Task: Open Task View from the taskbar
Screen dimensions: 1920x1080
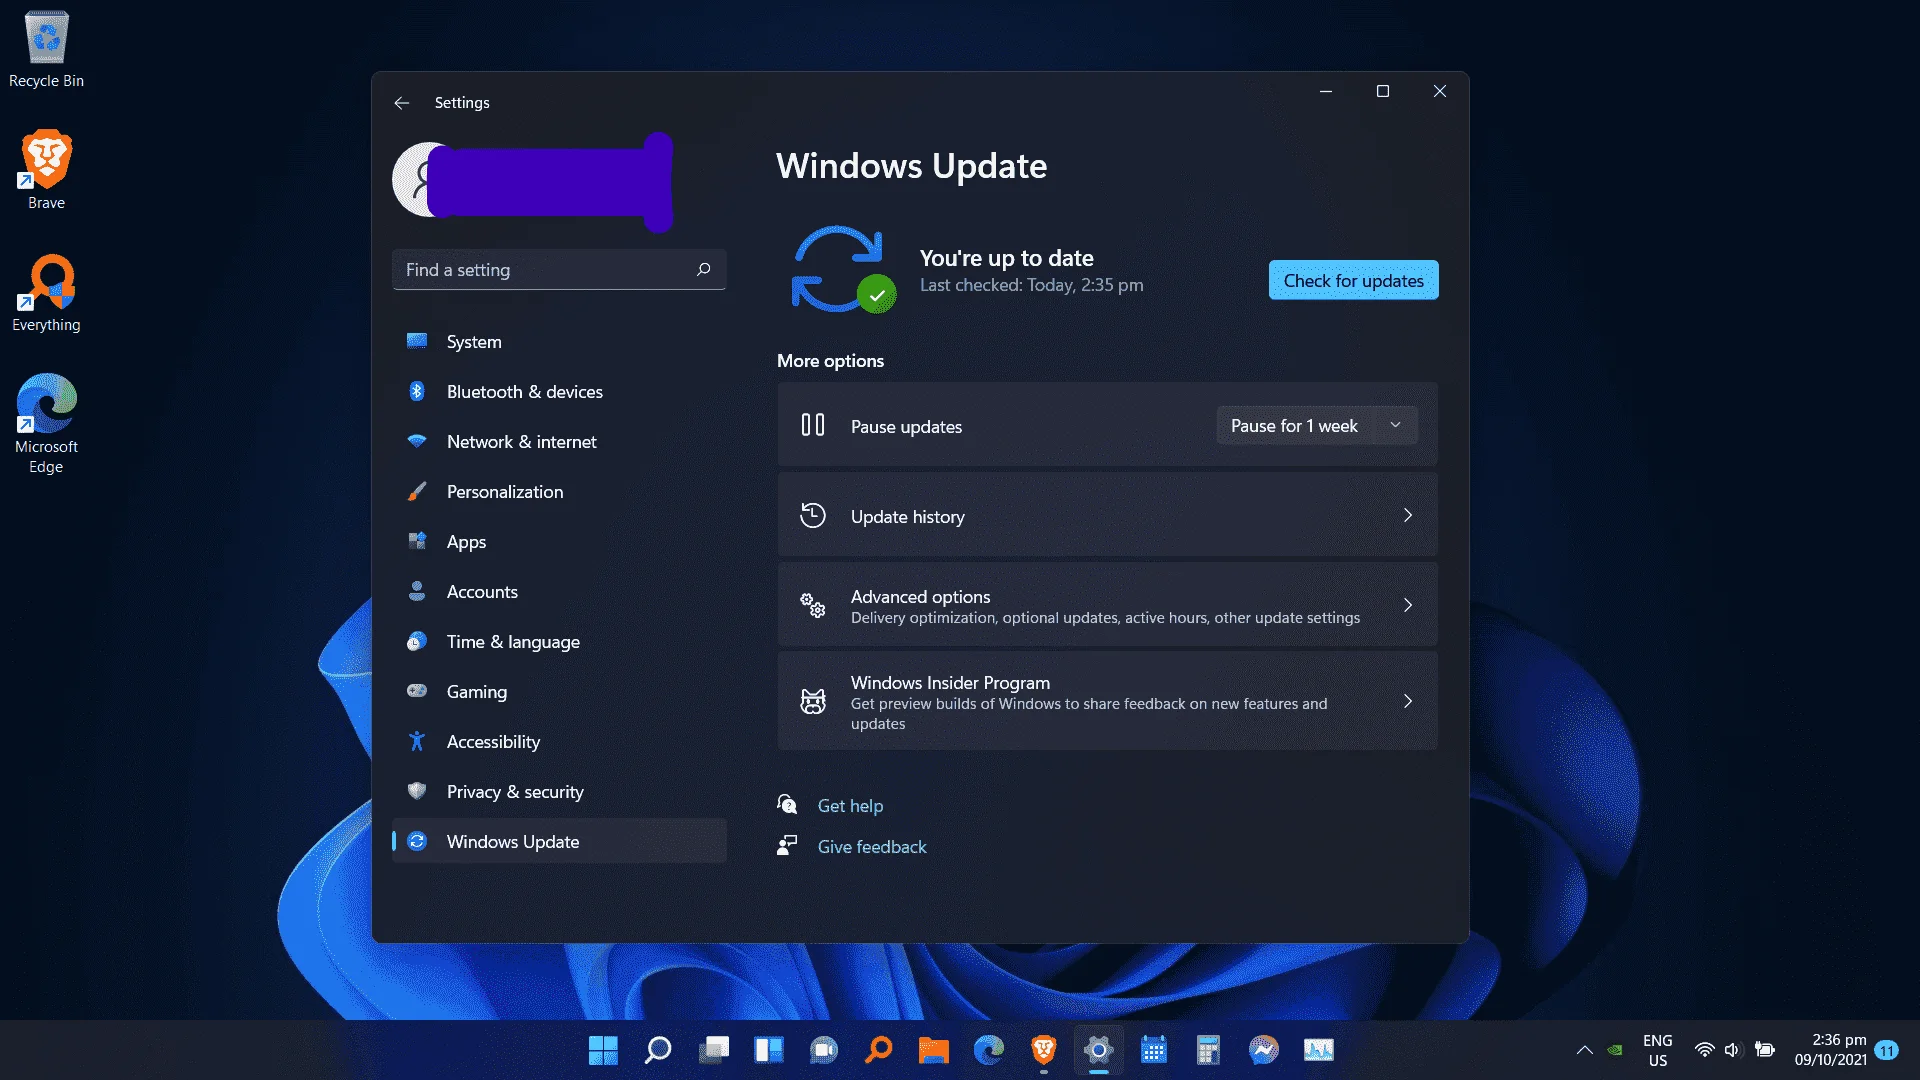Action: (714, 1050)
